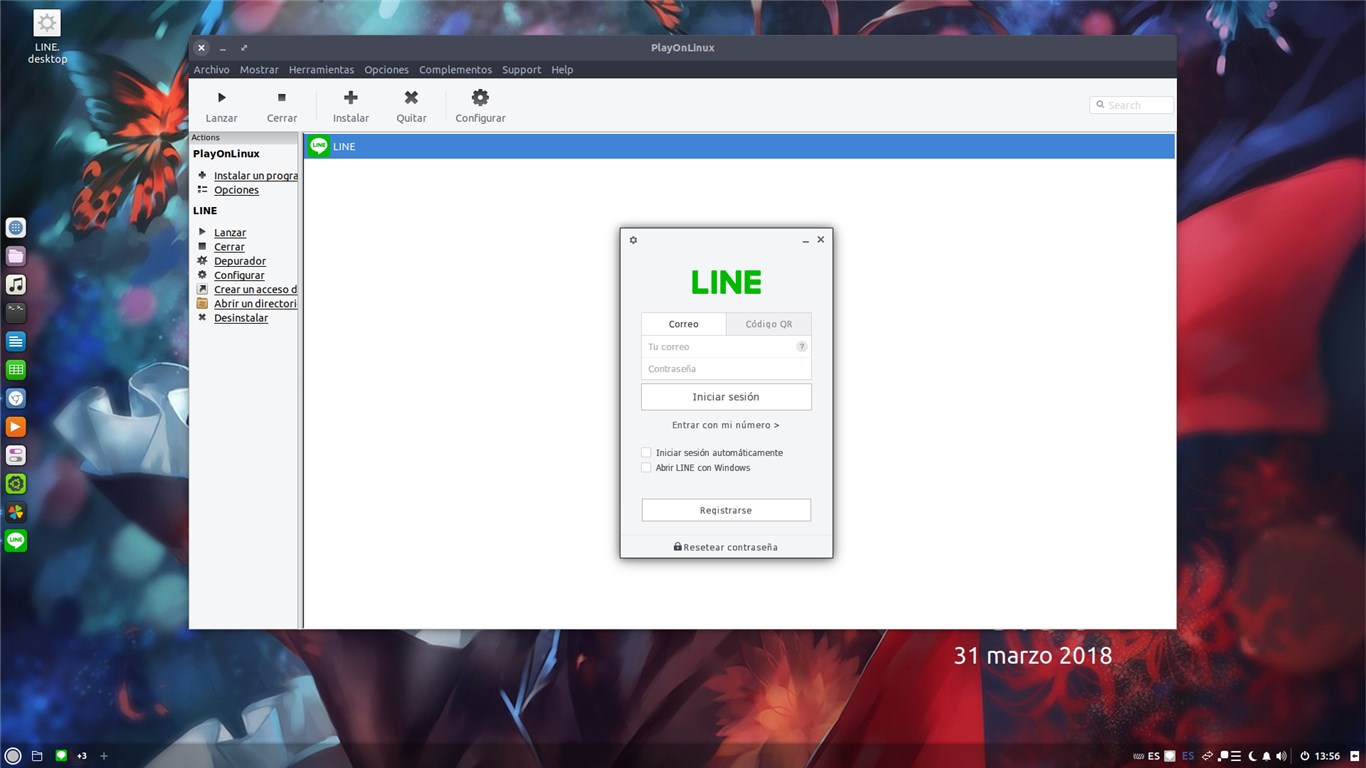Switch to the Código QR tab

pyautogui.click(x=769, y=324)
